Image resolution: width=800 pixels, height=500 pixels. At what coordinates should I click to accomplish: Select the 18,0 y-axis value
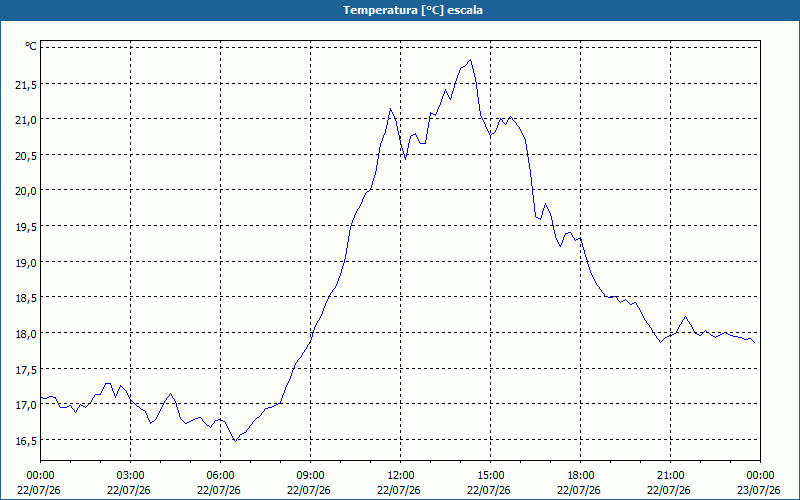[26, 334]
